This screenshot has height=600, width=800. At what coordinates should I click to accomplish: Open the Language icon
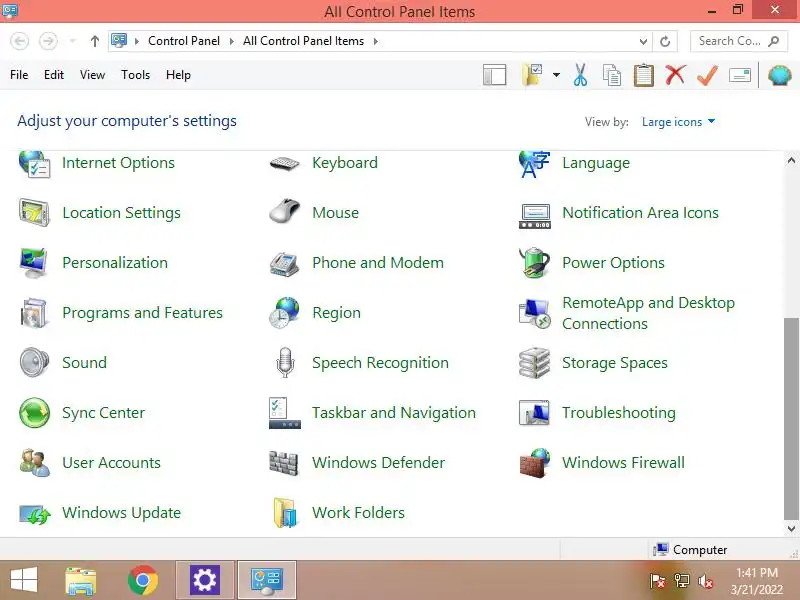[x=534, y=163]
